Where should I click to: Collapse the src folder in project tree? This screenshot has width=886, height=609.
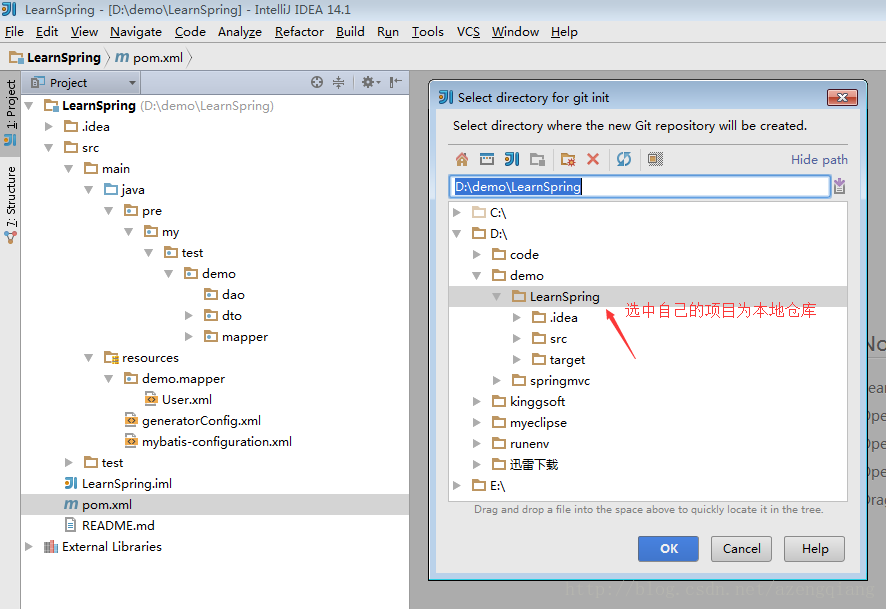coord(49,147)
